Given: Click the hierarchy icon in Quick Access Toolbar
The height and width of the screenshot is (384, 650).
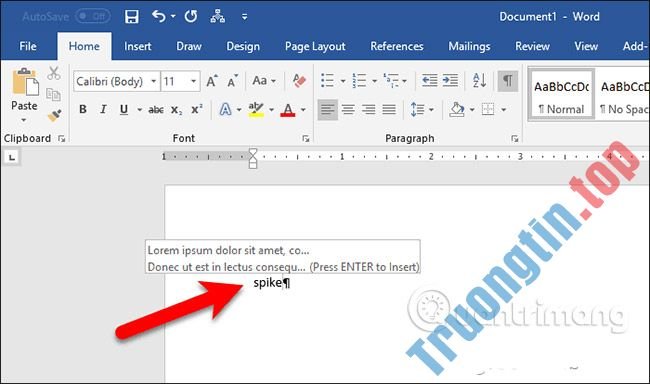Looking at the screenshot, I should pos(218,17).
